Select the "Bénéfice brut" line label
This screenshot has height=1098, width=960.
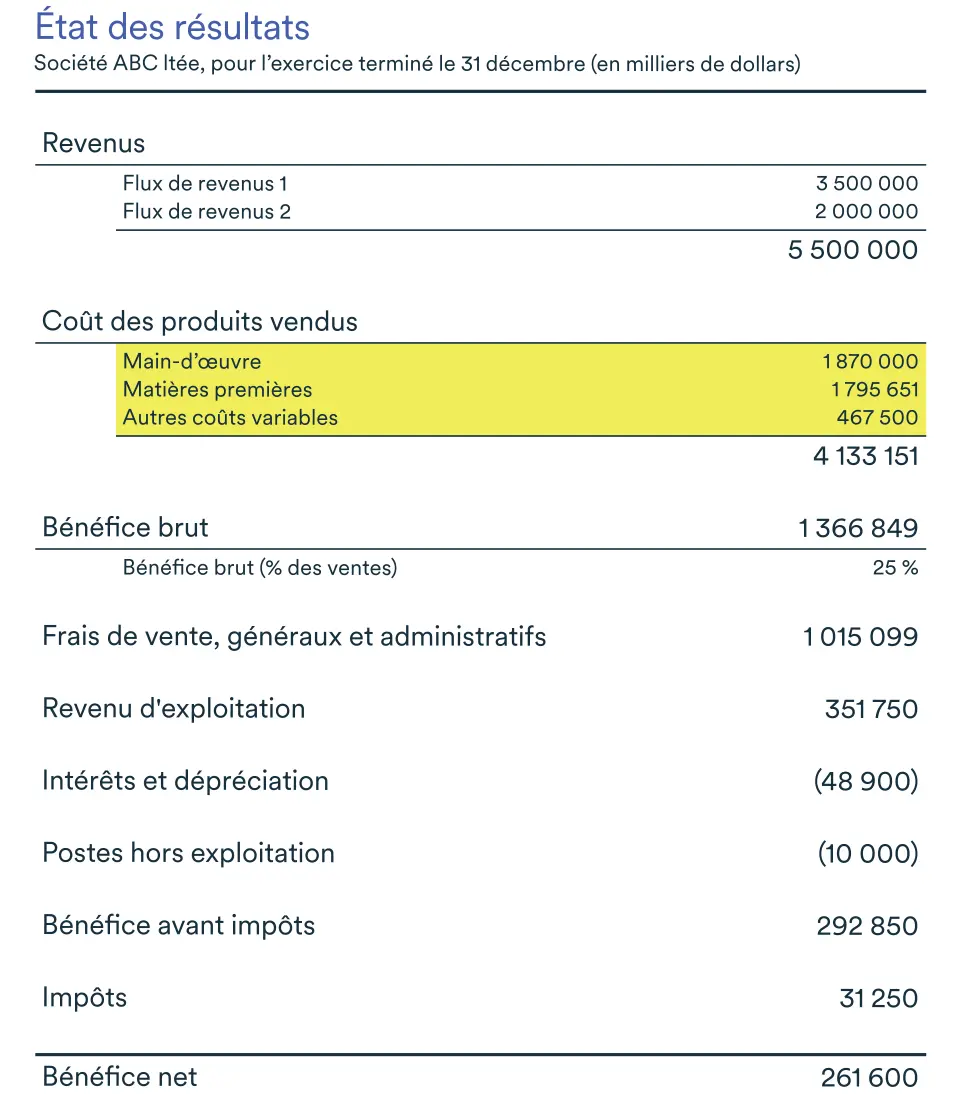pos(125,528)
